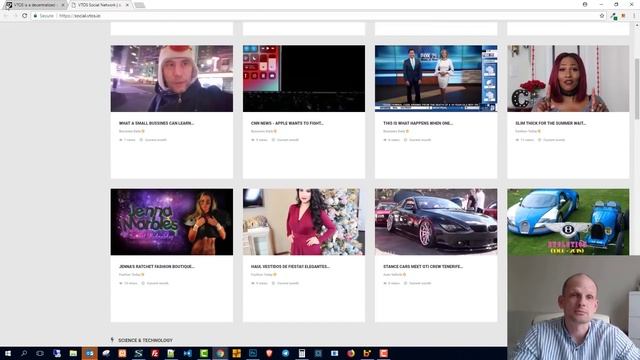Open Visual Studio Code taskbar icon
The height and width of the screenshot is (360, 640).
(187, 353)
